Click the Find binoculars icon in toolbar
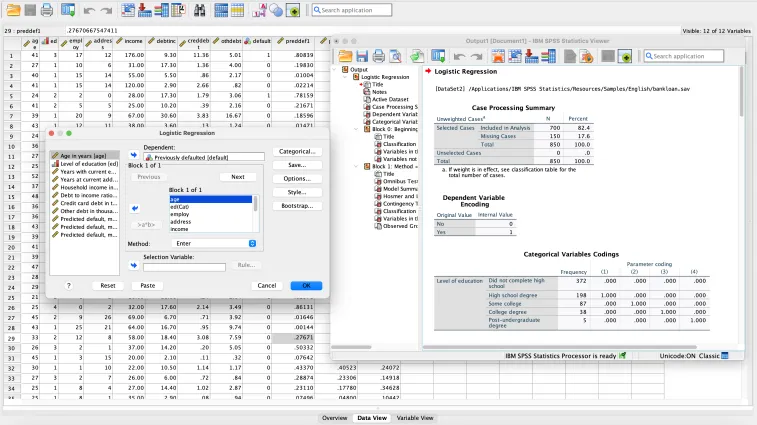The width and height of the screenshot is (757, 425). (x=200, y=10)
